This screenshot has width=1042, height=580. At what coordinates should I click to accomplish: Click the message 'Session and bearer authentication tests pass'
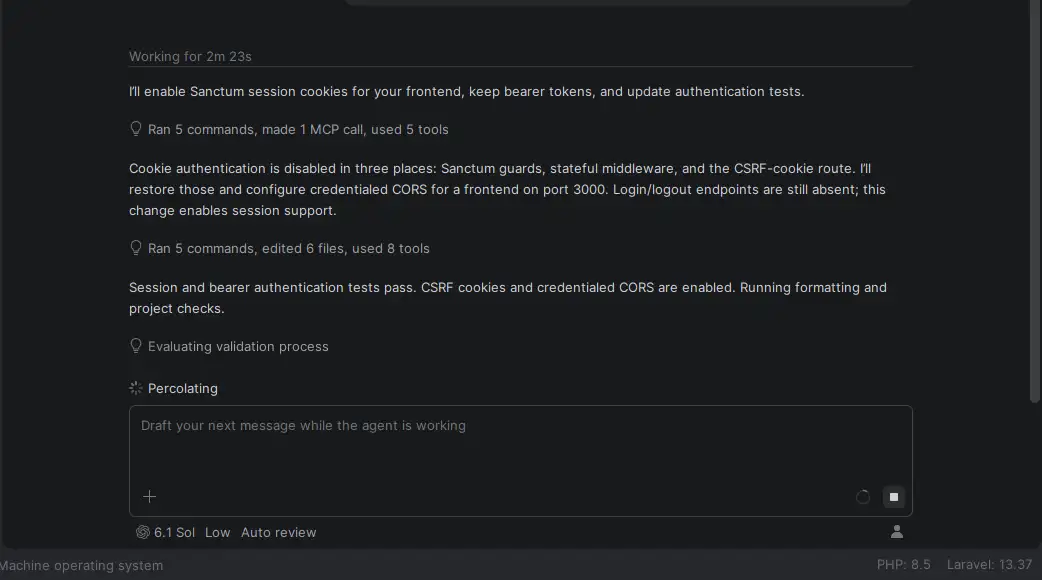tap(508, 298)
